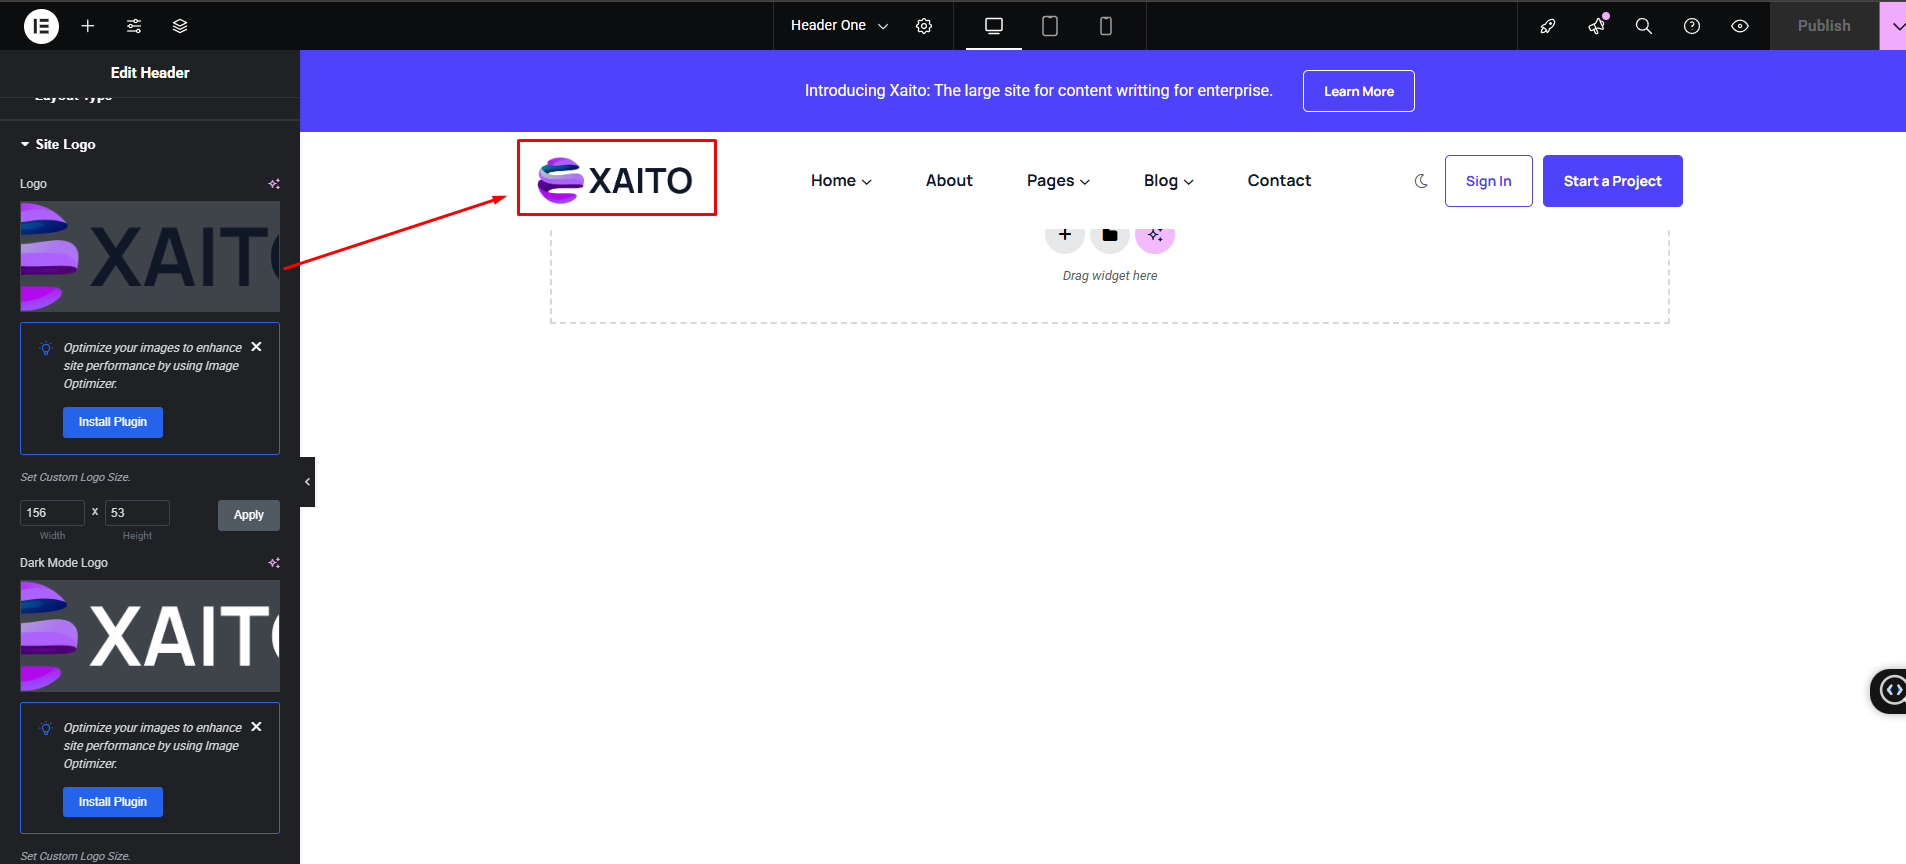
Task: Open the Blog navigation menu
Action: pyautogui.click(x=1168, y=181)
